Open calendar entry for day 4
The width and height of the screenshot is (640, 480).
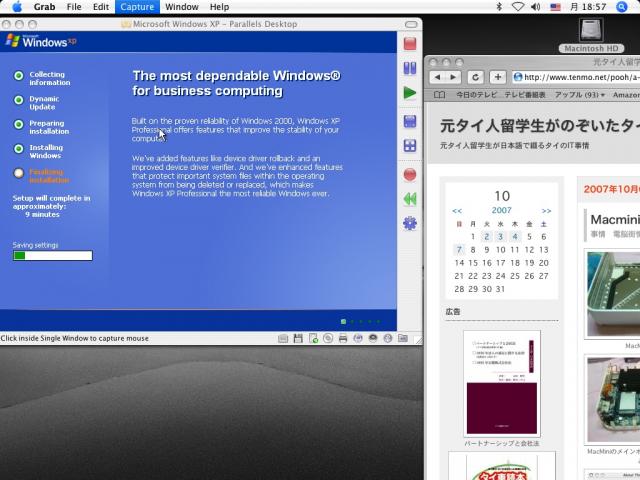(515, 237)
